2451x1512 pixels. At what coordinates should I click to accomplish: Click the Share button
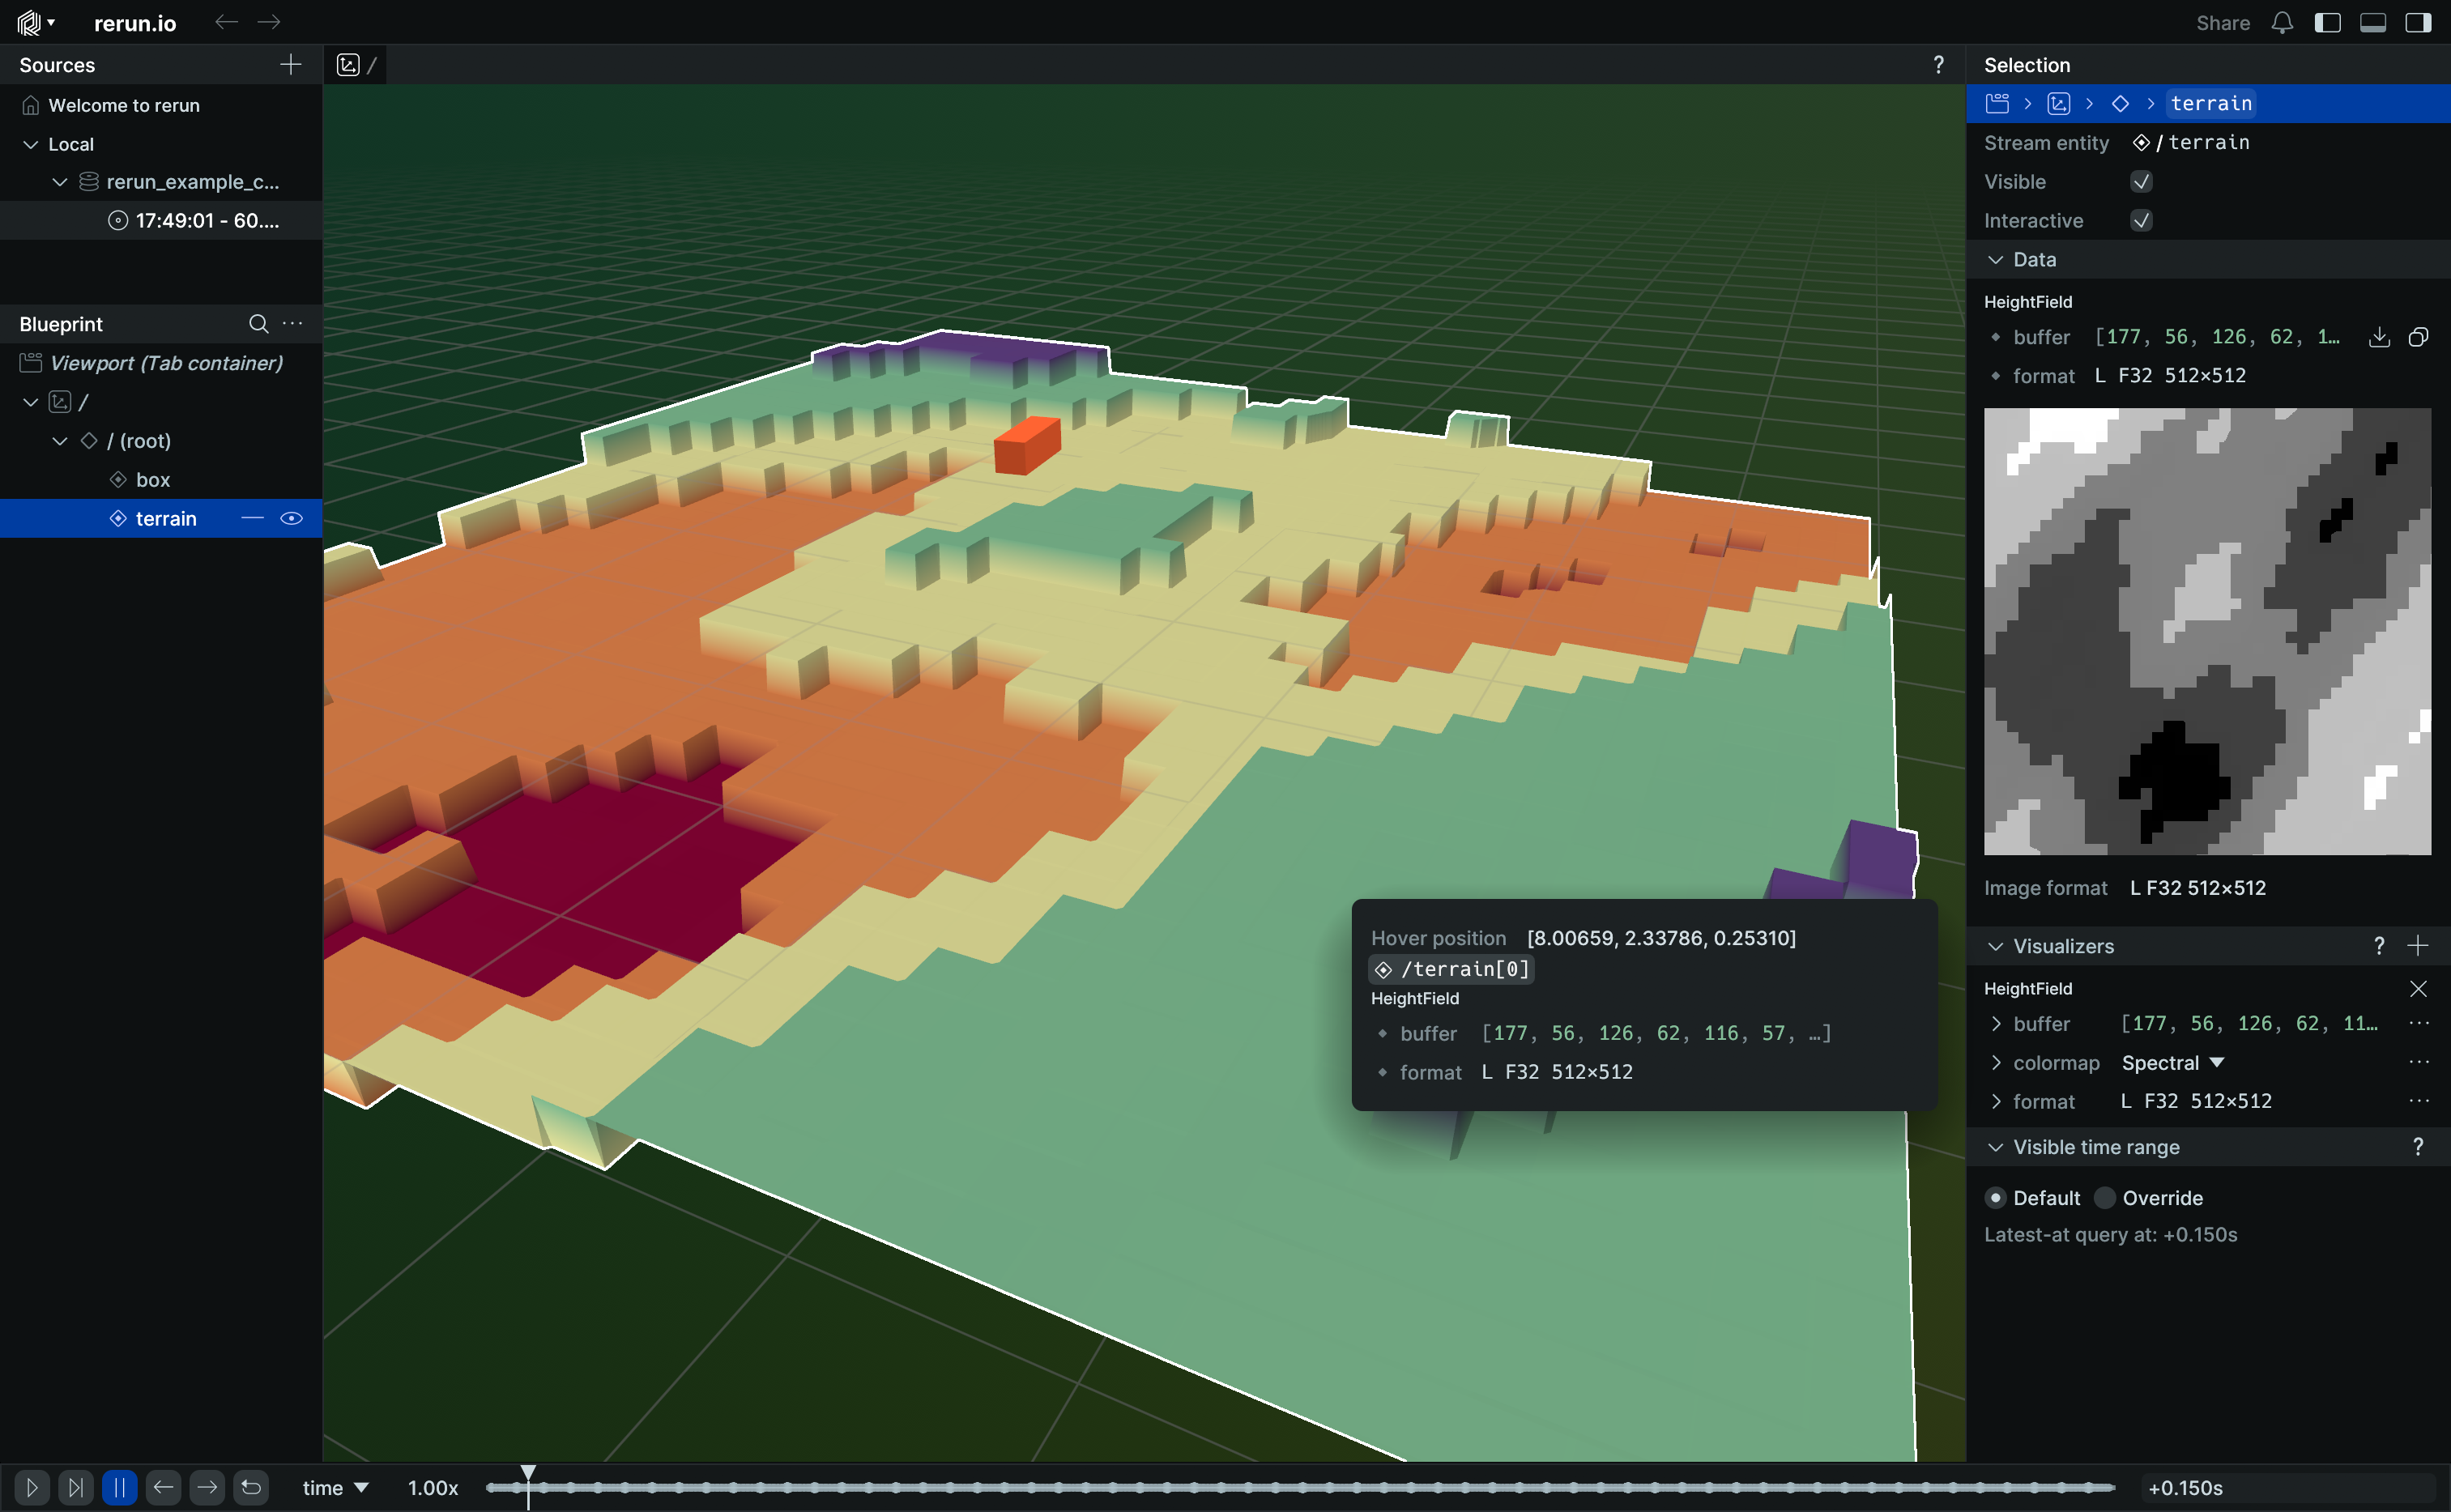tap(2222, 23)
